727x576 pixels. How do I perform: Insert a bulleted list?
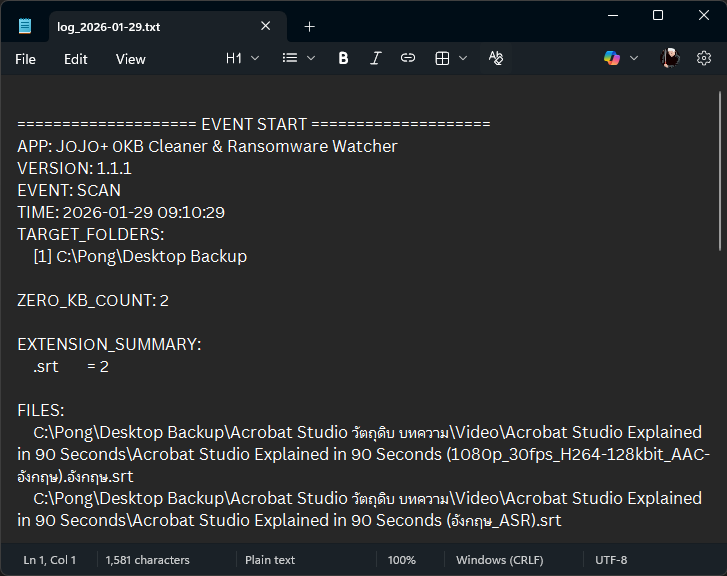click(290, 58)
